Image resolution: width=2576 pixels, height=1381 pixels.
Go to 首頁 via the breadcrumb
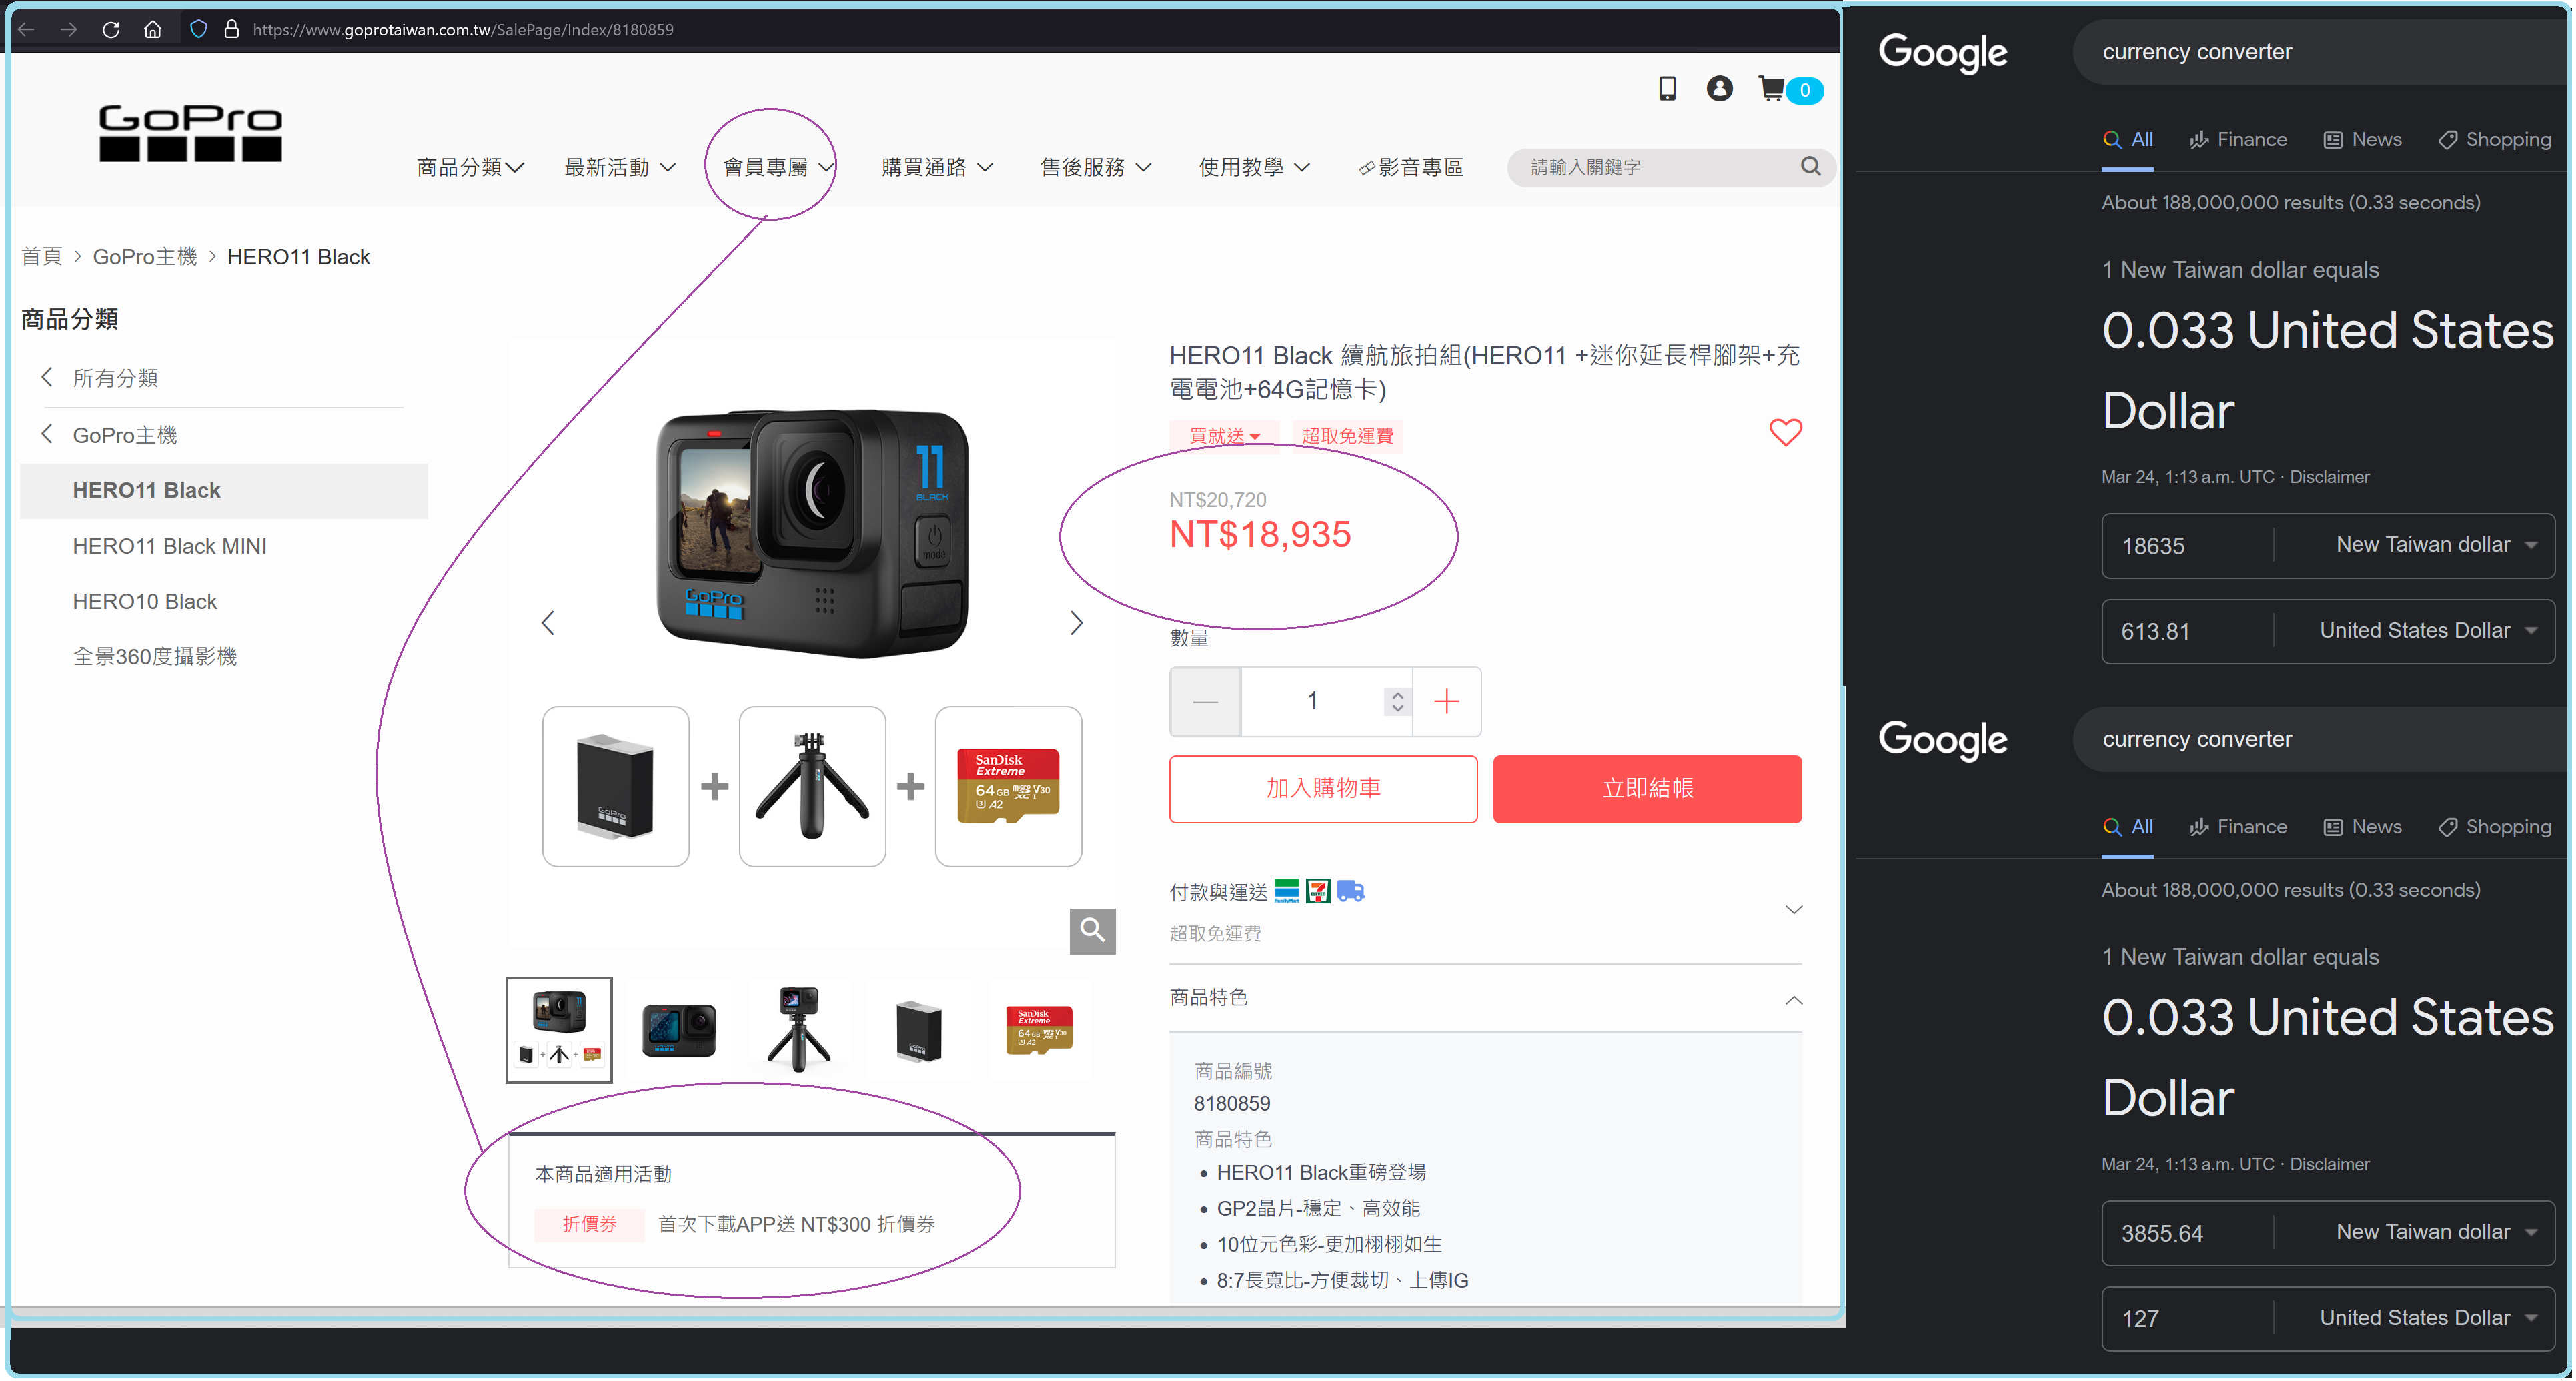tap(42, 257)
